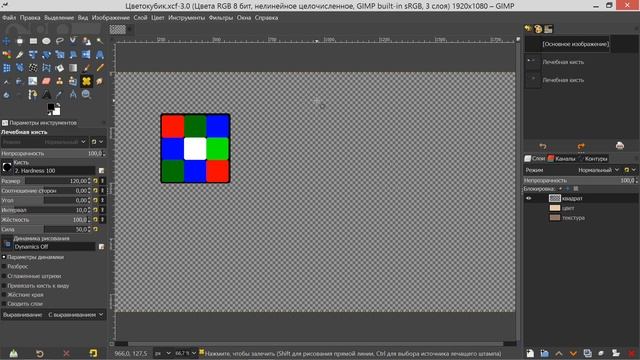Click the undo arrow in history panel
Viewport: 640px width, 360px height.
point(542,146)
